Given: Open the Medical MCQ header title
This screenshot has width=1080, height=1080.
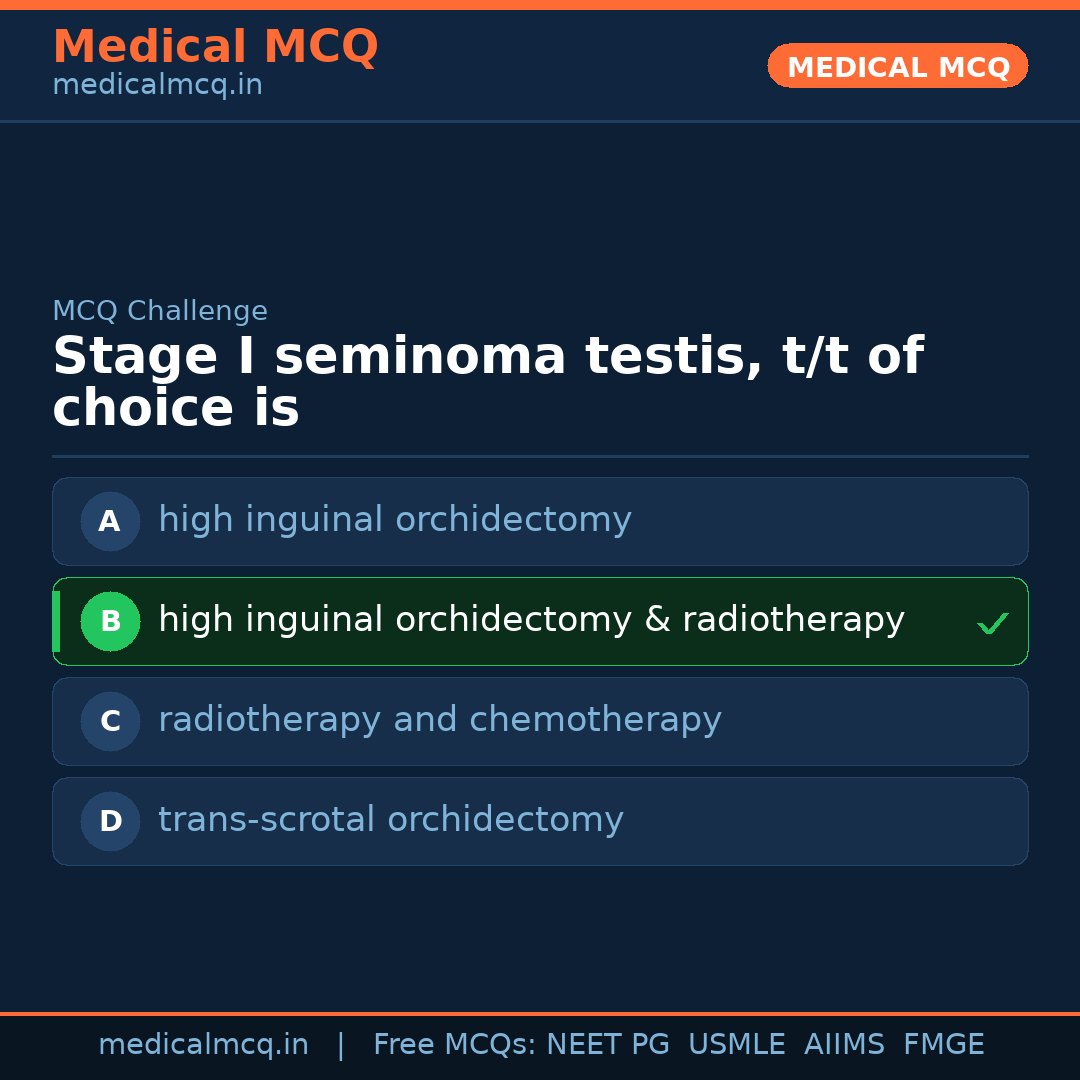Looking at the screenshot, I should [x=215, y=47].
